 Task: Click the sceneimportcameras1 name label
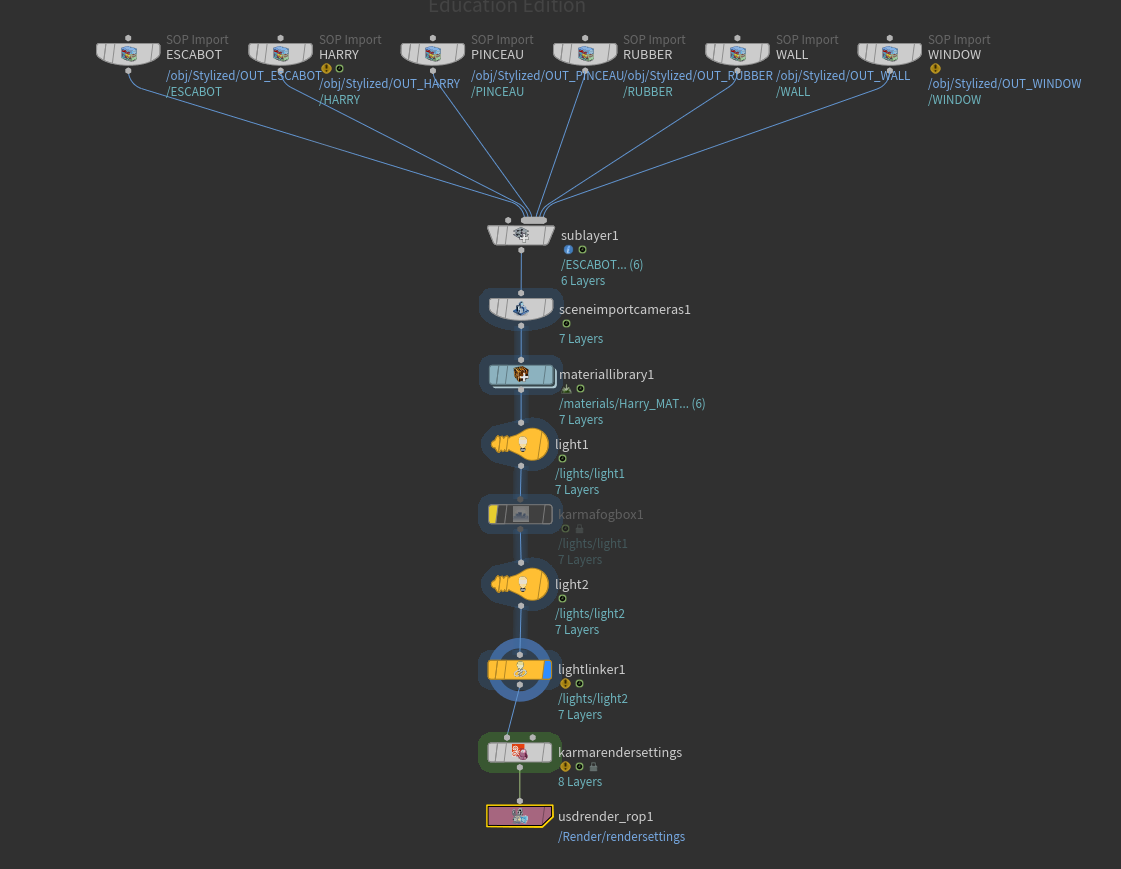click(x=625, y=309)
